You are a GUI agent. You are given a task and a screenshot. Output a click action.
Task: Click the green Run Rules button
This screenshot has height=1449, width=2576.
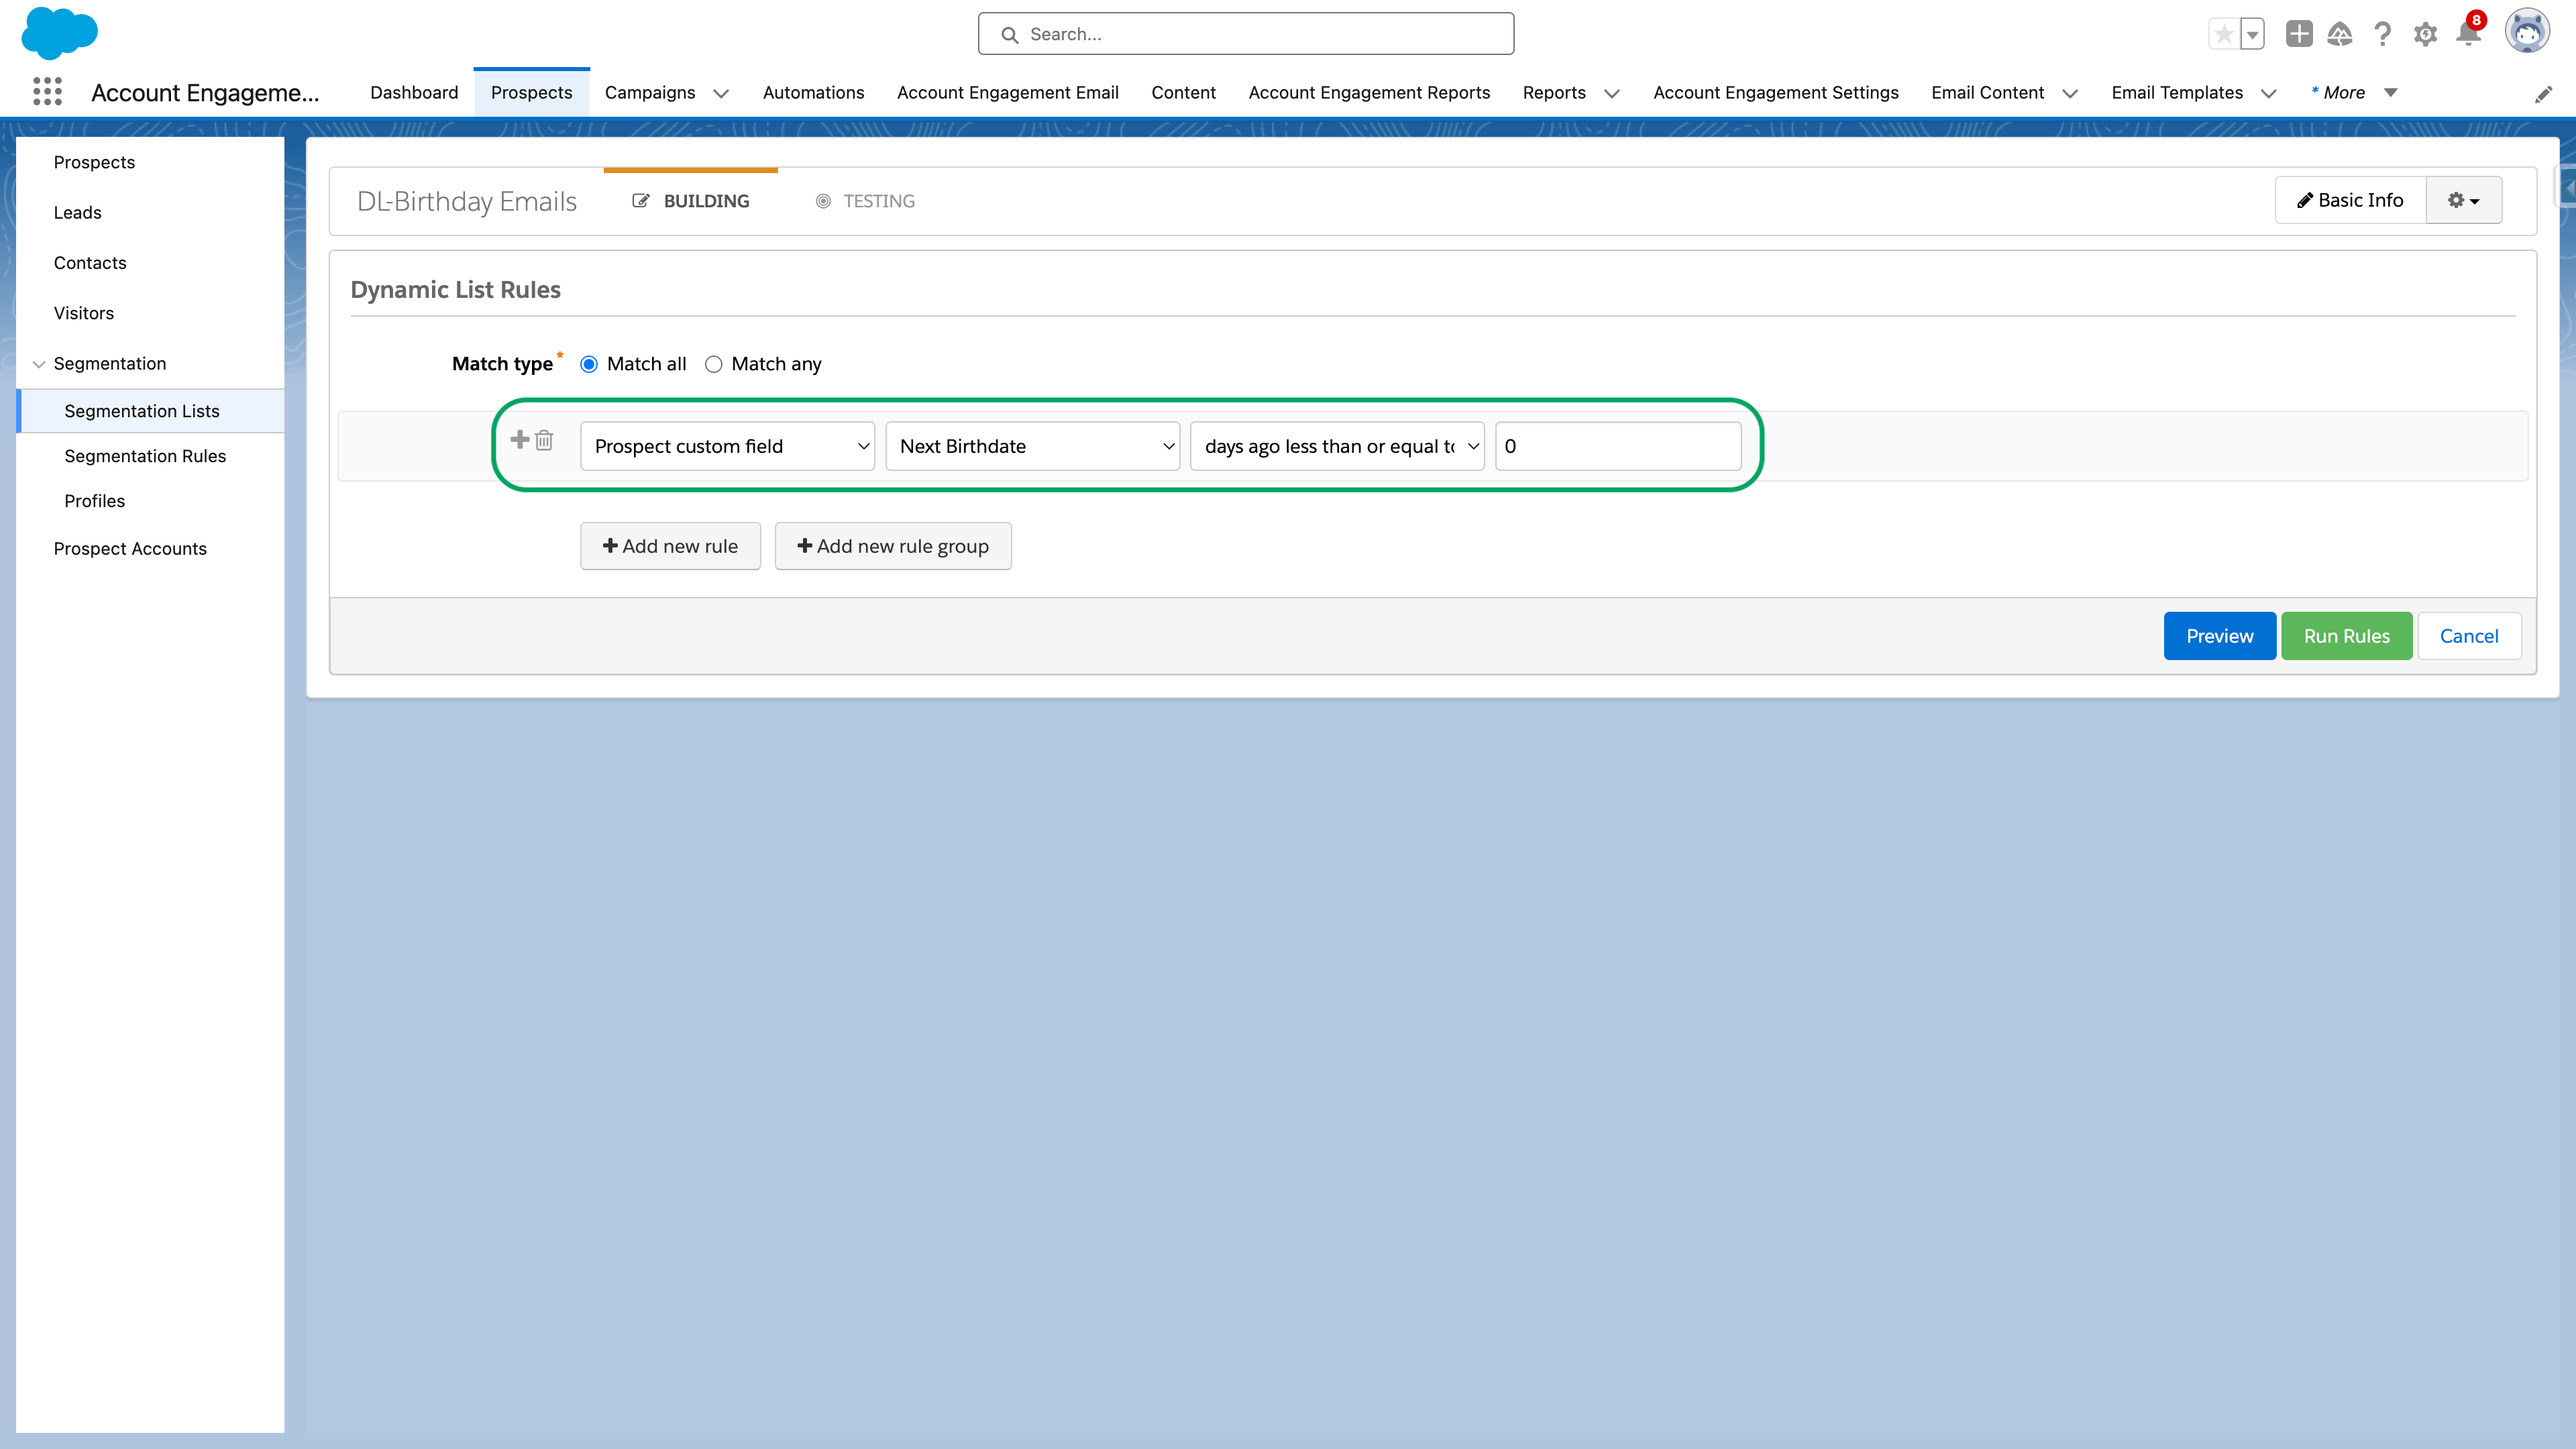pos(2346,636)
